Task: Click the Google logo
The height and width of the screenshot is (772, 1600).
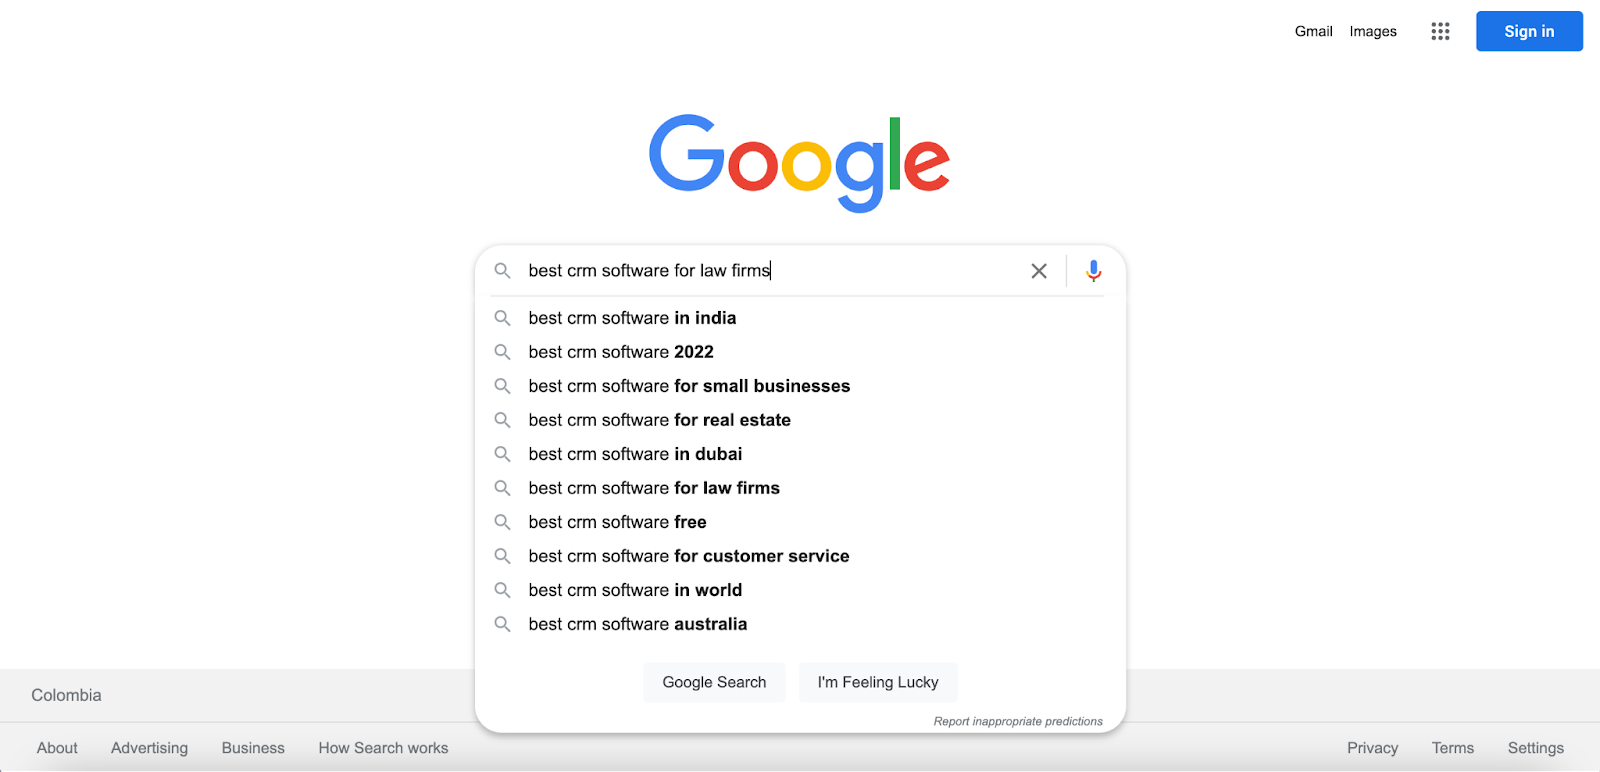Action: coord(799,163)
